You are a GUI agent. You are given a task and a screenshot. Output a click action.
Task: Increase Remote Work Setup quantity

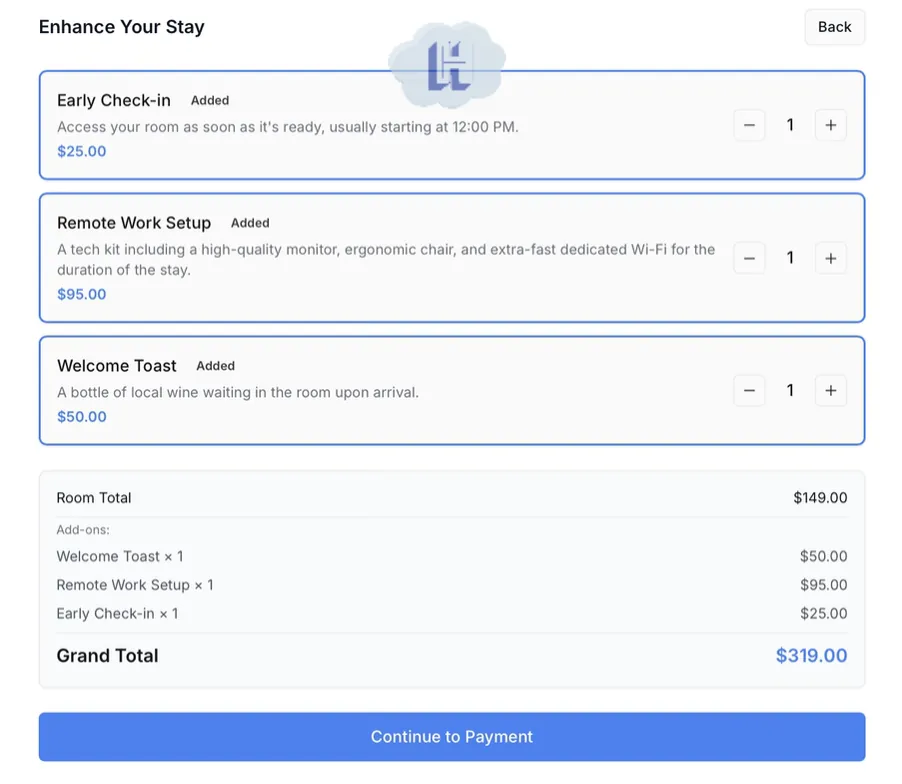pos(831,258)
